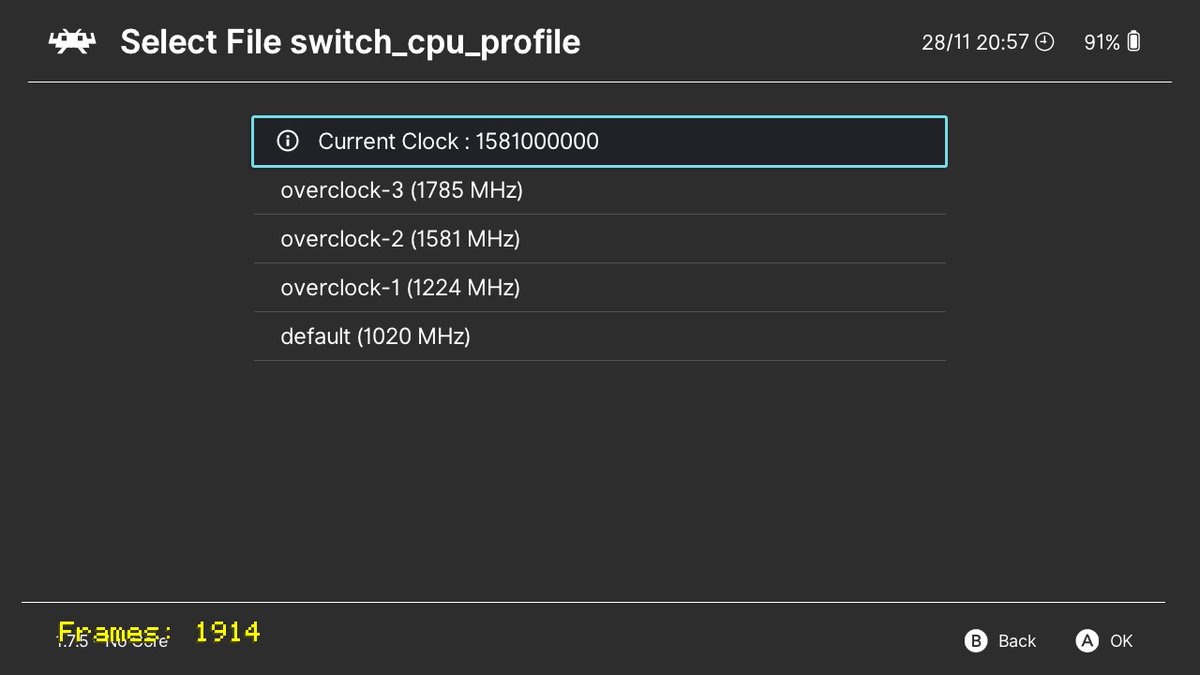Image resolution: width=1200 pixels, height=675 pixels.
Task: Select overclock-3 (1785 MHz) profile
Action: [x=600, y=190]
